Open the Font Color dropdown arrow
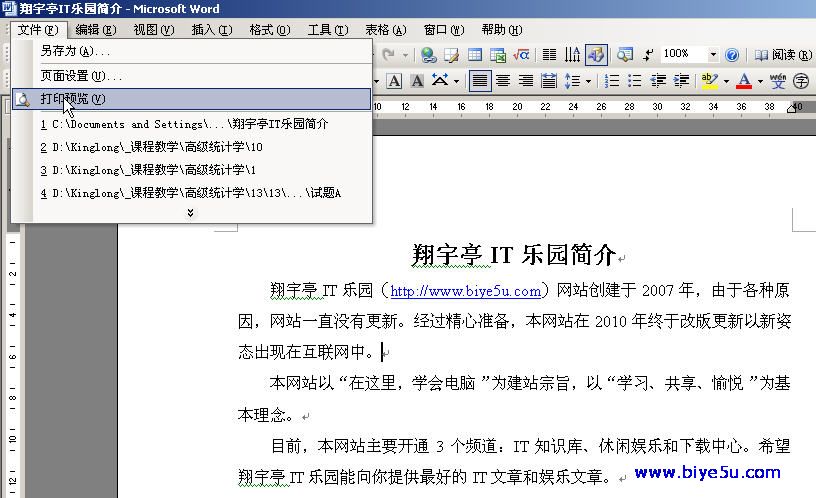 760,81
